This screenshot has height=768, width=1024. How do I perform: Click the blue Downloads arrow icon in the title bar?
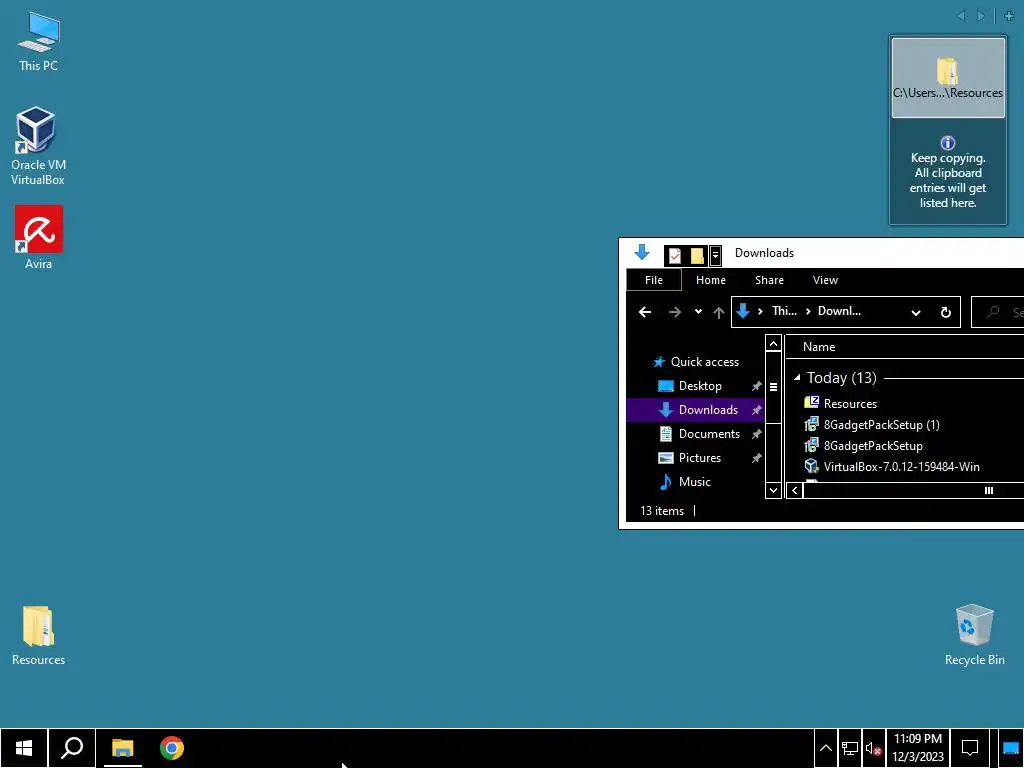click(642, 252)
